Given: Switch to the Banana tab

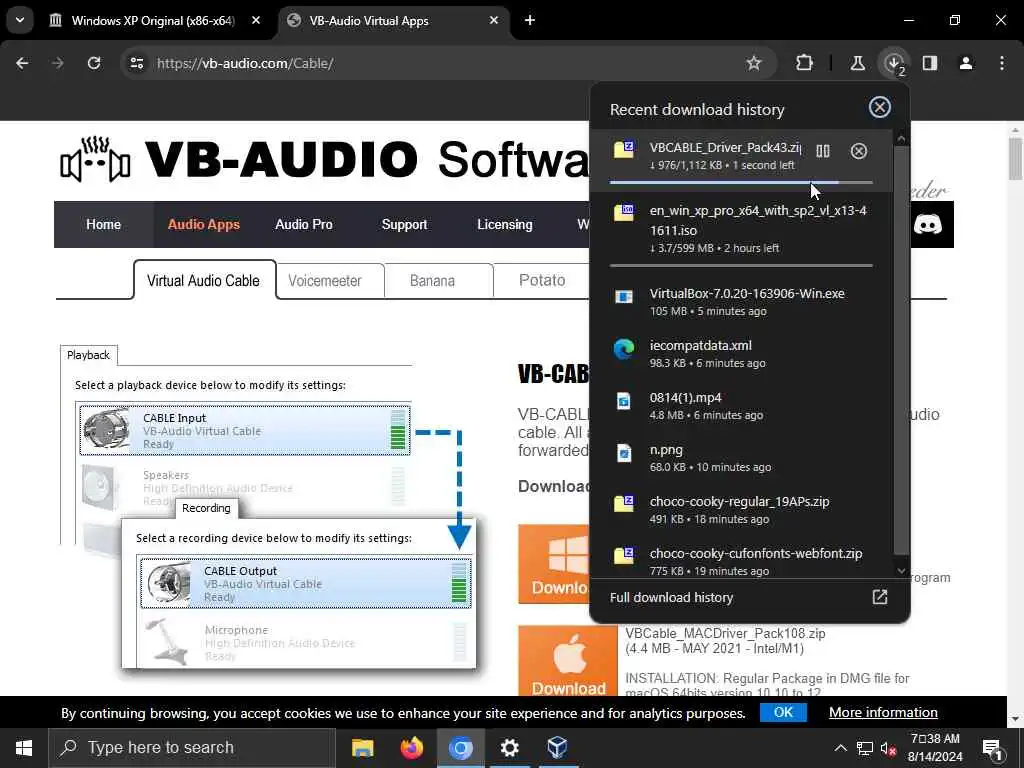Looking at the screenshot, I should pos(432,281).
